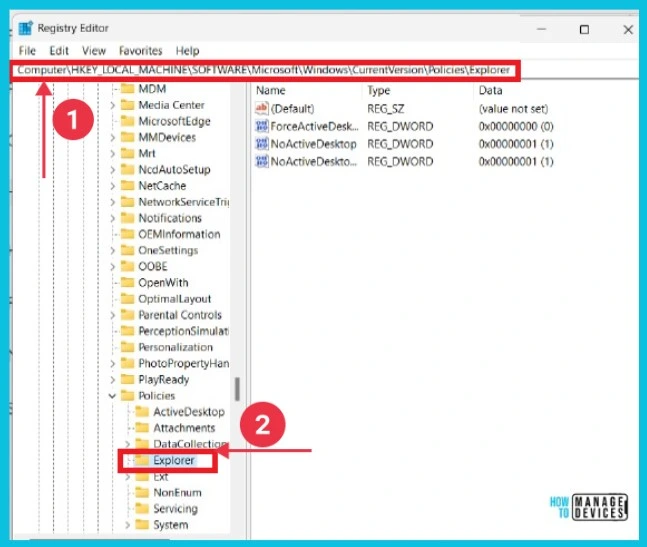Click the (value not set) data cell
The height and width of the screenshot is (547, 647).
click(513, 109)
